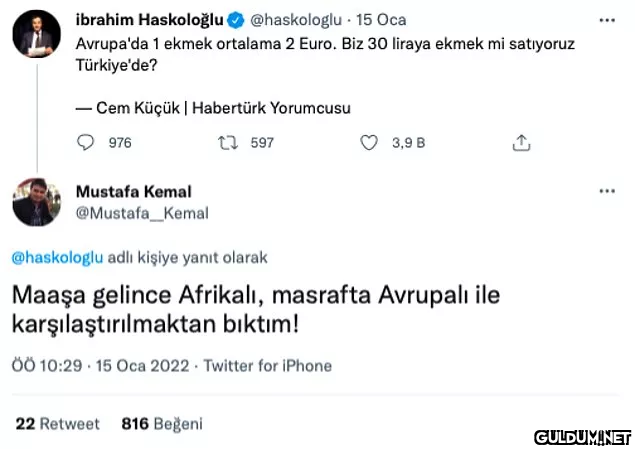Click the Twitter for iPhone source label
Image resolution: width=635 pixels, height=449 pixels.
pyautogui.click(x=267, y=365)
